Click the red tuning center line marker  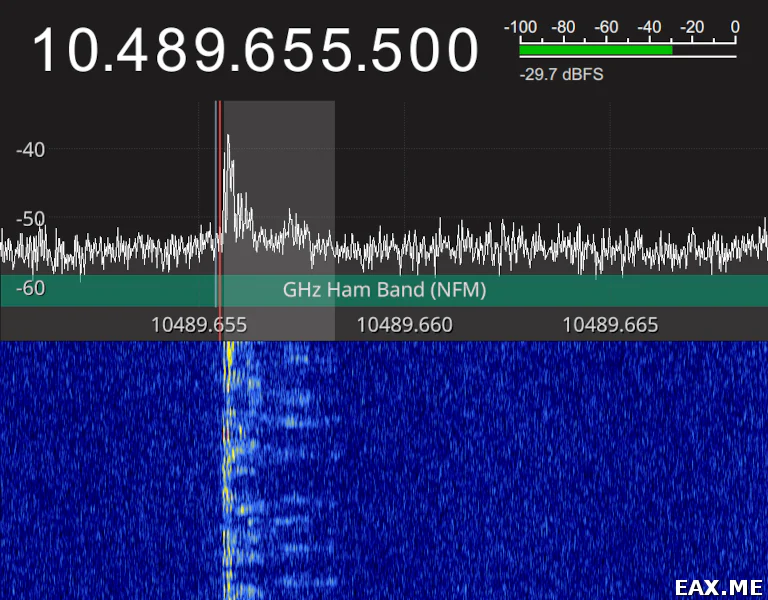220,220
